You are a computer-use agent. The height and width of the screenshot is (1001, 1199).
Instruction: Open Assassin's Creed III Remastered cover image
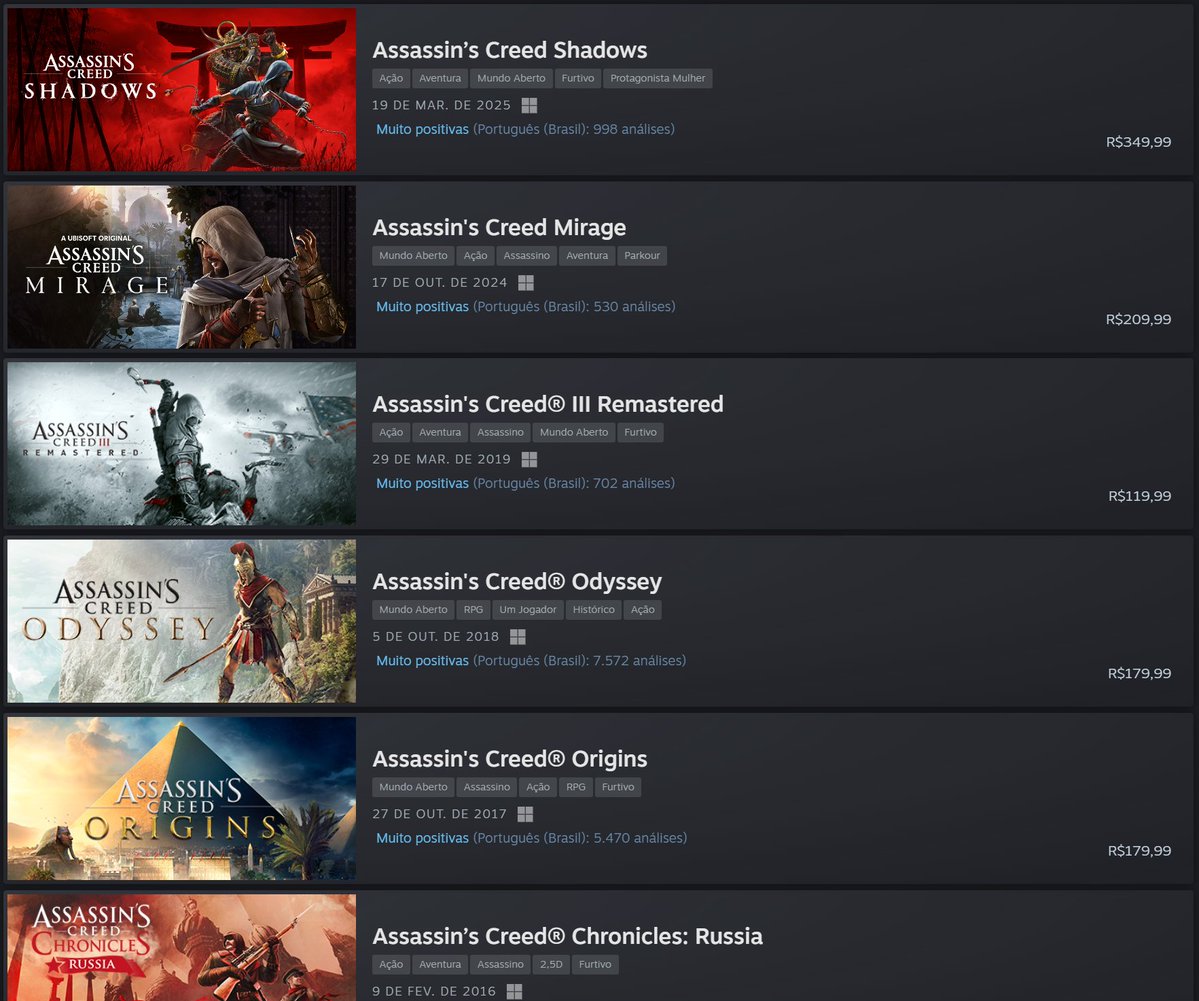pos(182,444)
